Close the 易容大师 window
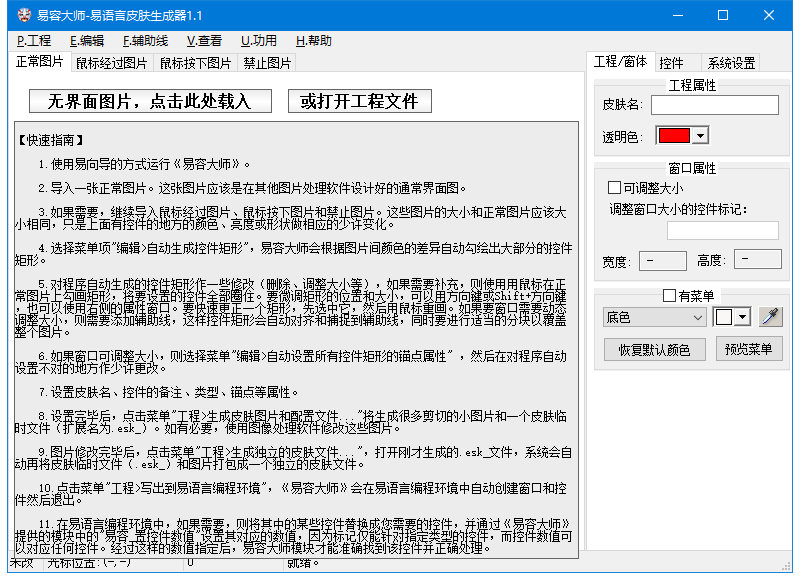800x580 pixels. pos(769,15)
